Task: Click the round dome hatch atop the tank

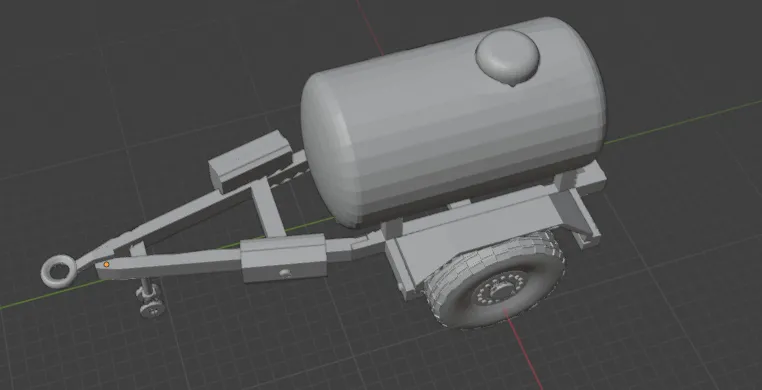Action: (x=507, y=57)
